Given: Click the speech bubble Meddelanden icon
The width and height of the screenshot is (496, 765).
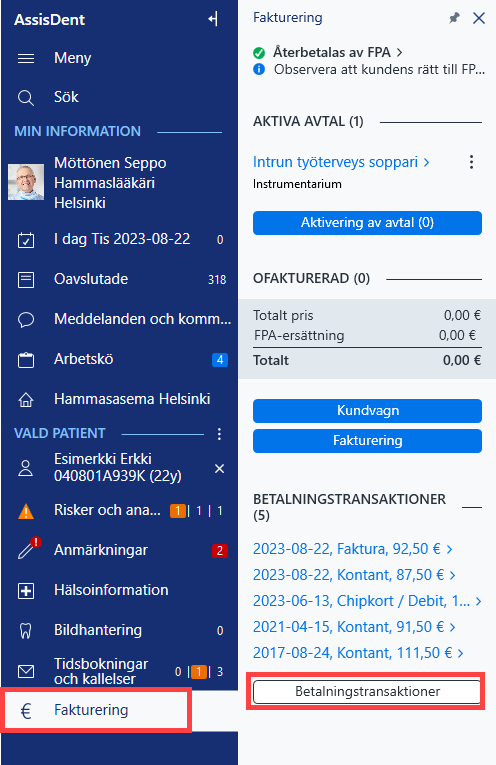Looking at the screenshot, I should (26, 320).
